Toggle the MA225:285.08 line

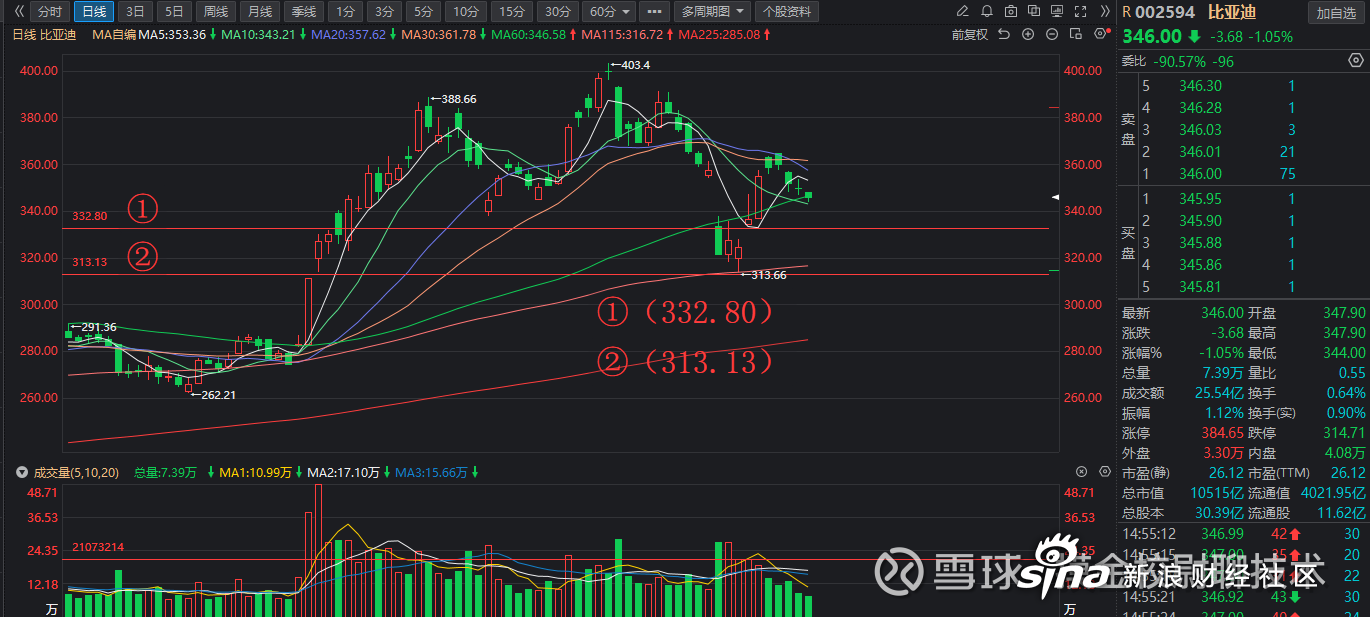[719, 34]
